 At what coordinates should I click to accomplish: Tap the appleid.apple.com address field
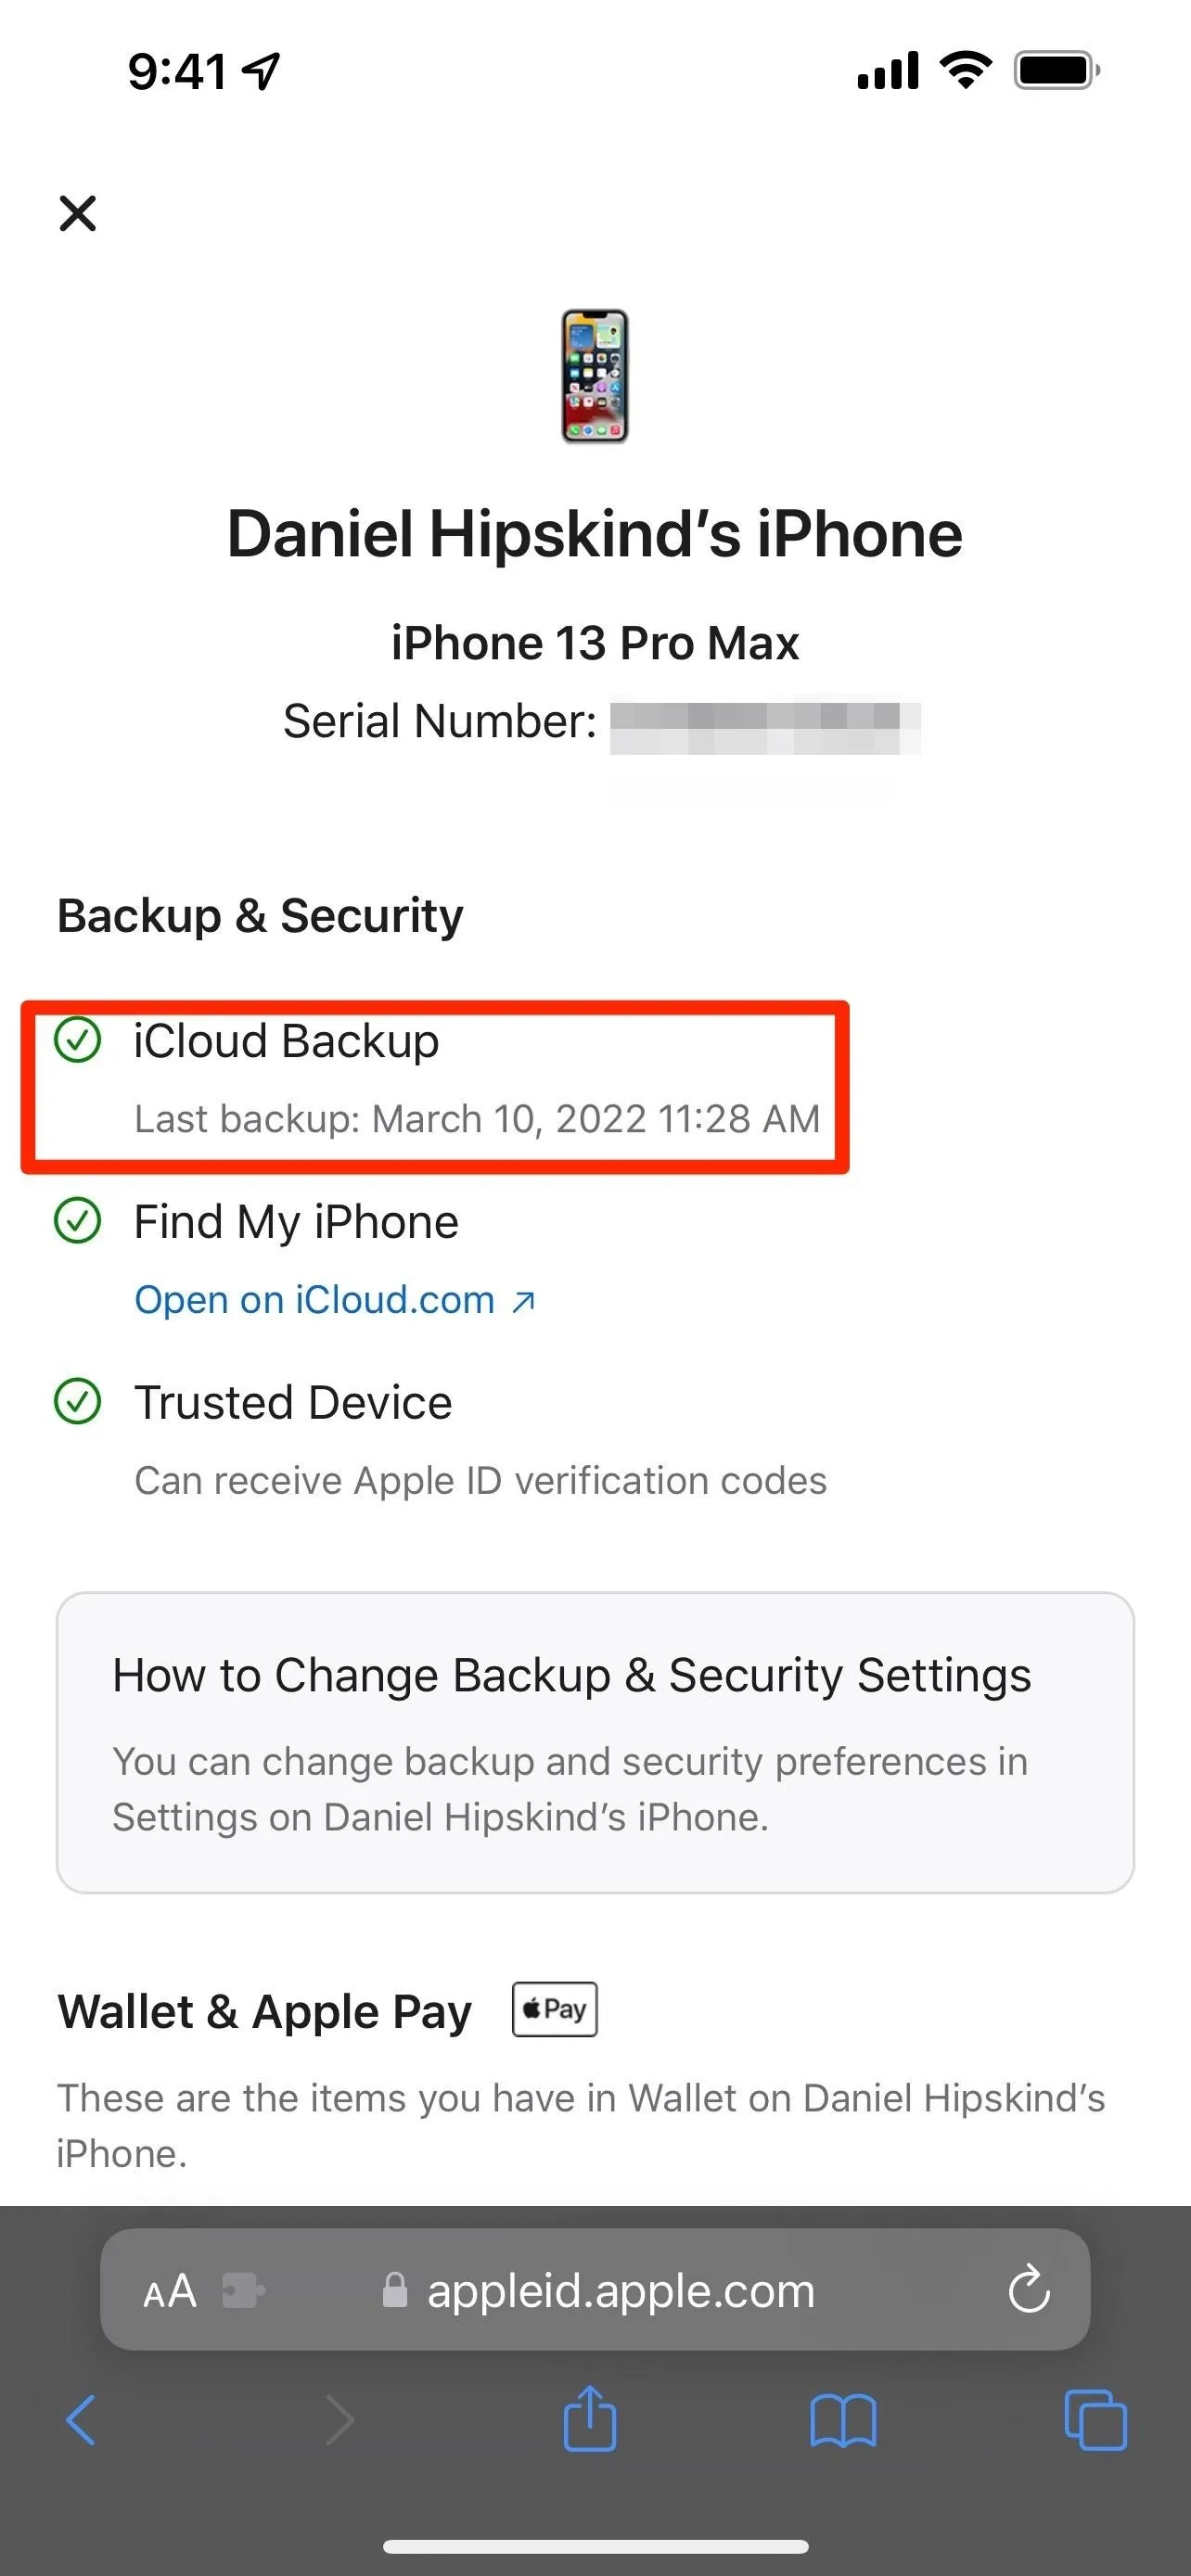tap(595, 2289)
